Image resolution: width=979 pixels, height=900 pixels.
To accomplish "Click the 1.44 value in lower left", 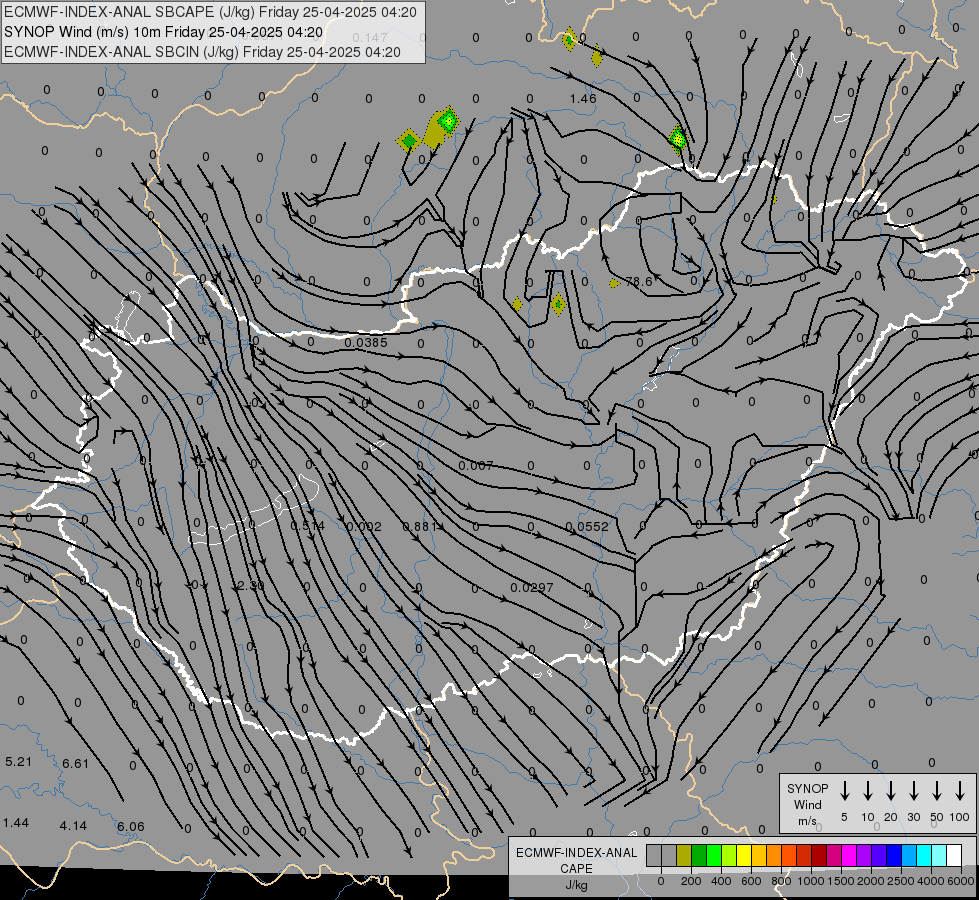I will coord(16,823).
